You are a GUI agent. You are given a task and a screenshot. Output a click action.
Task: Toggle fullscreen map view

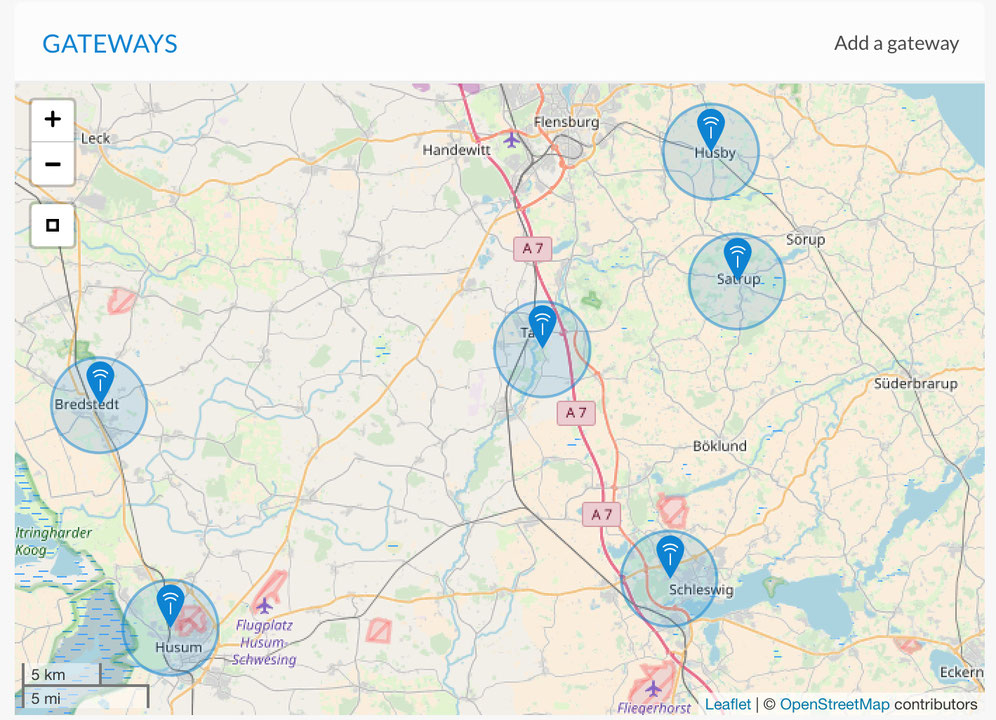coord(53,226)
